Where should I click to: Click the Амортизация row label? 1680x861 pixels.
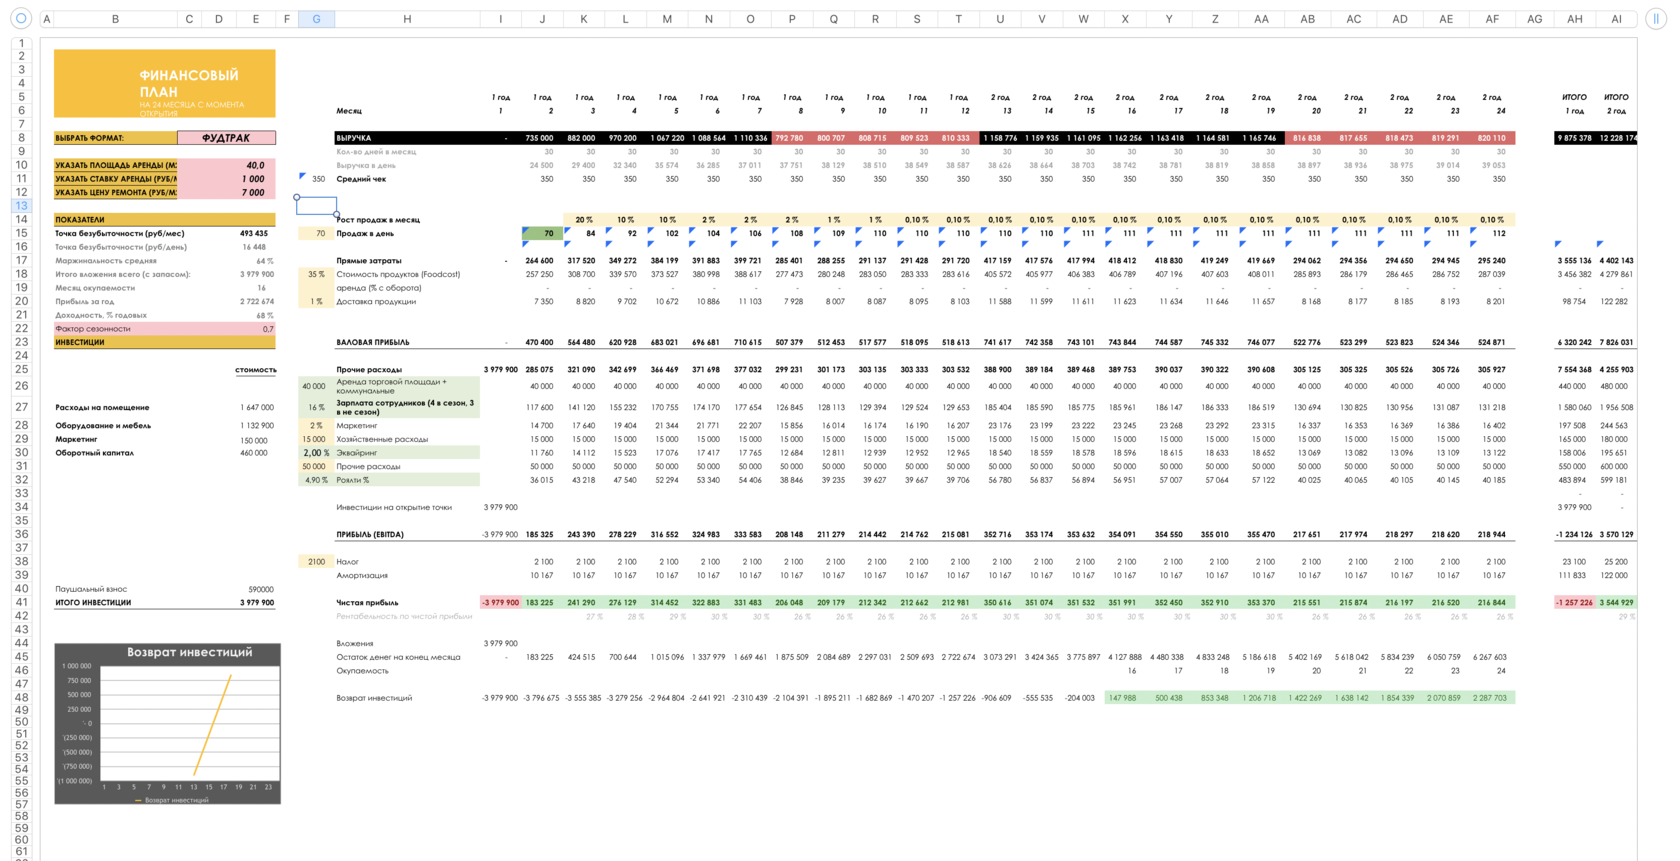pos(362,576)
